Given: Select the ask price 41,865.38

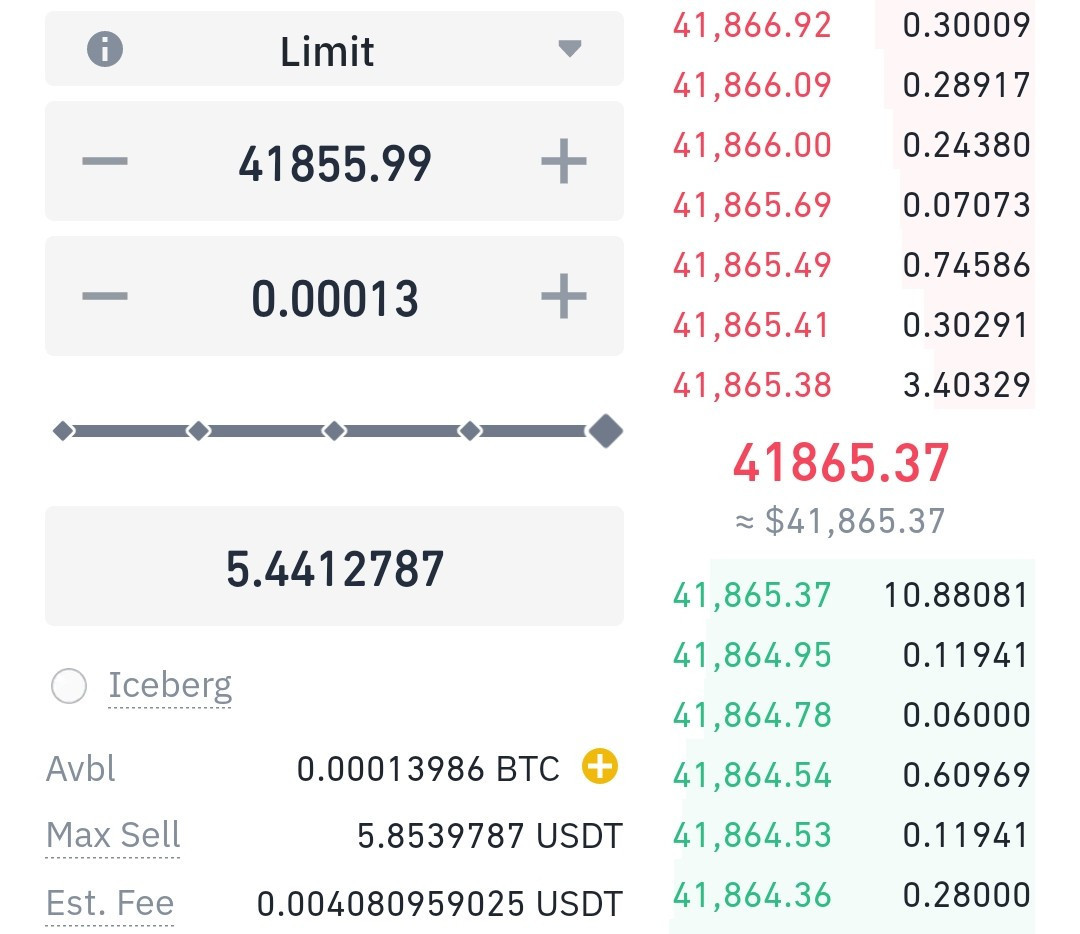Looking at the screenshot, I should tap(752, 385).
